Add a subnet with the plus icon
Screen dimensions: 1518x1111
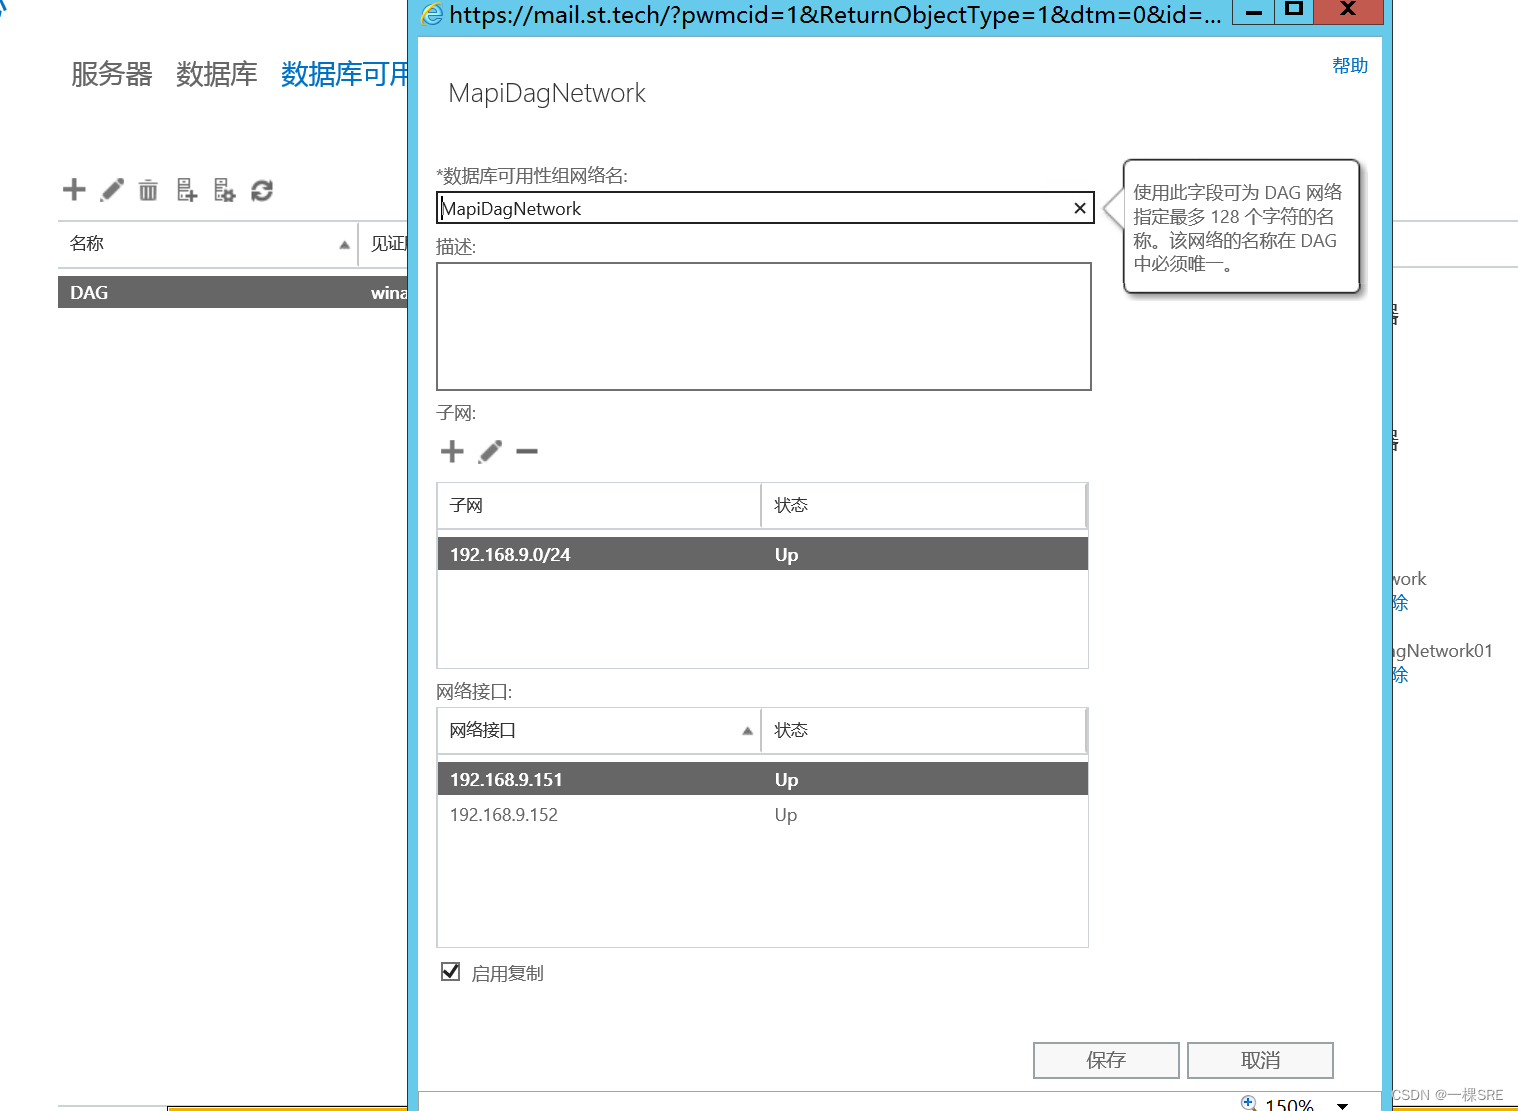[x=452, y=452]
